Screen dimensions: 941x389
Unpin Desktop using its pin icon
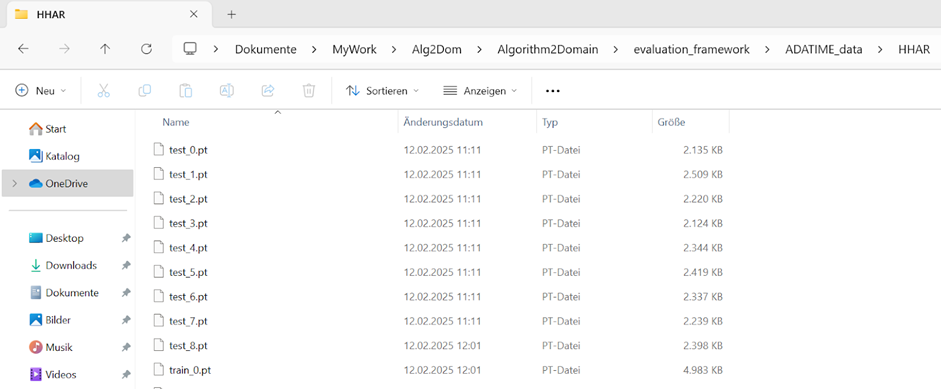(x=125, y=238)
